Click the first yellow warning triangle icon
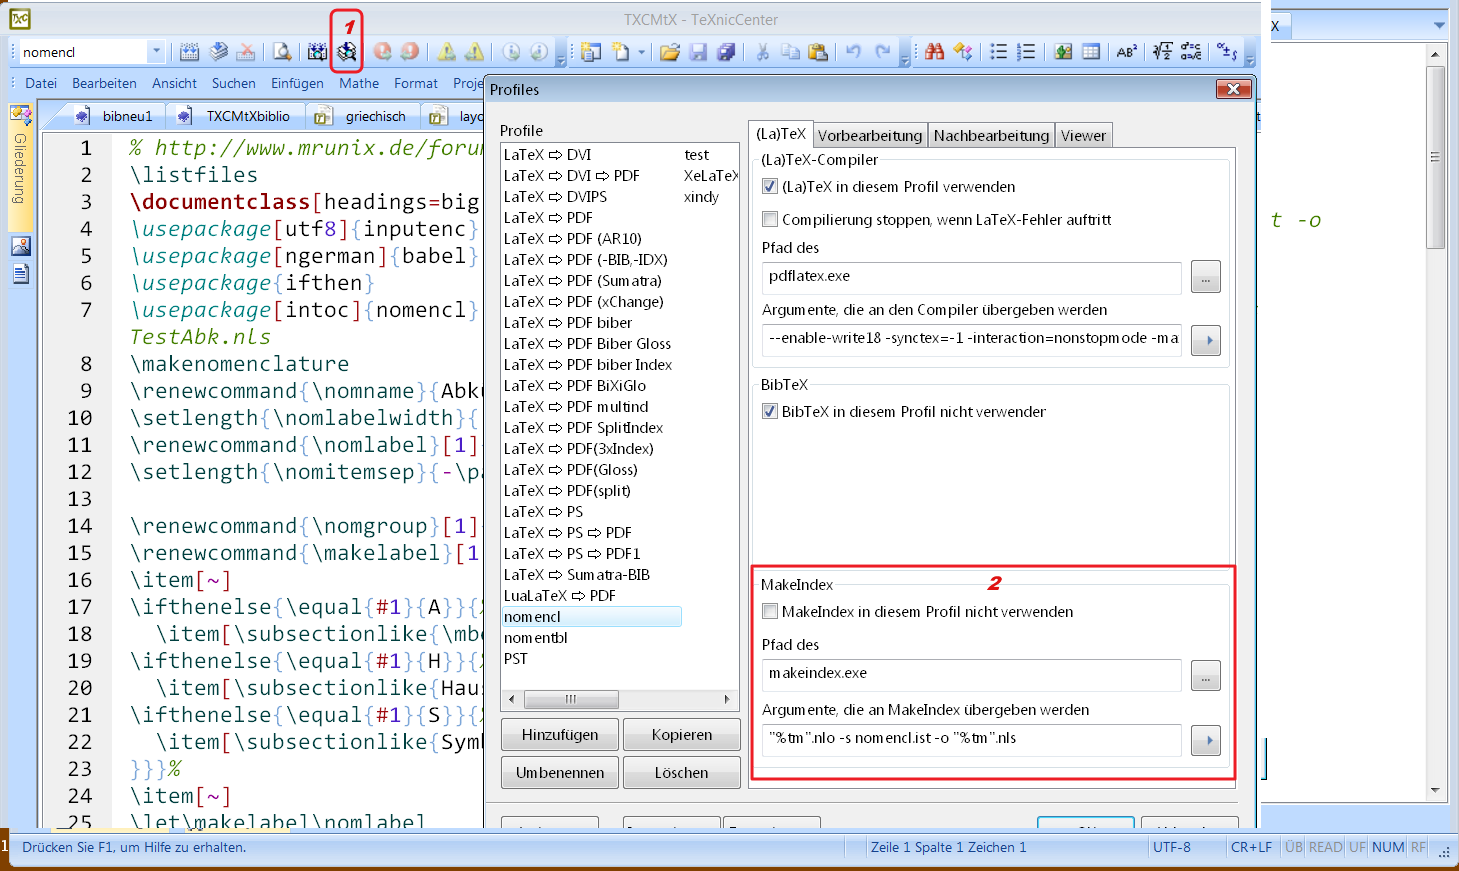Image resolution: width=1459 pixels, height=871 pixels. point(447,52)
